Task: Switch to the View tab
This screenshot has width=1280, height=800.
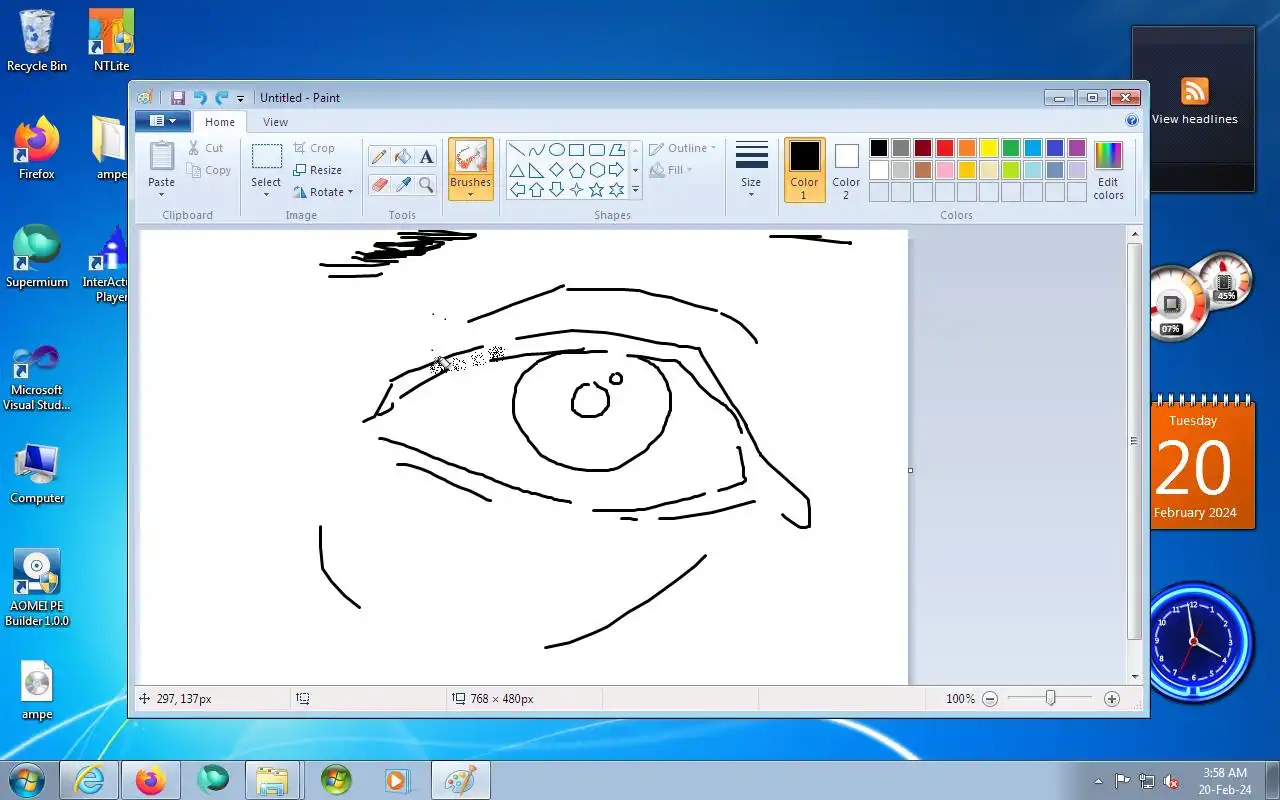Action: tap(275, 122)
